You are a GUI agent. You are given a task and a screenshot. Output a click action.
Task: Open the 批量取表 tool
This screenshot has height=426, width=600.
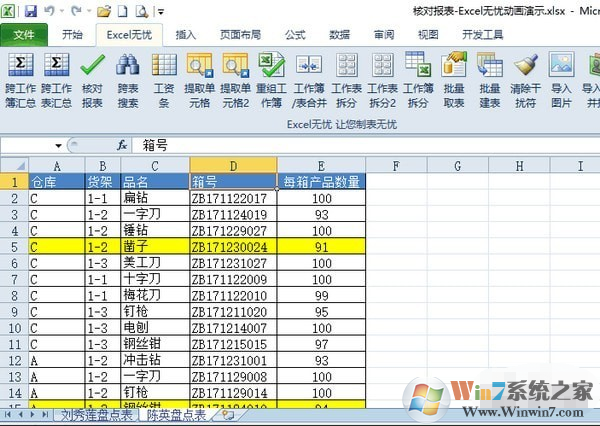[x=453, y=68]
